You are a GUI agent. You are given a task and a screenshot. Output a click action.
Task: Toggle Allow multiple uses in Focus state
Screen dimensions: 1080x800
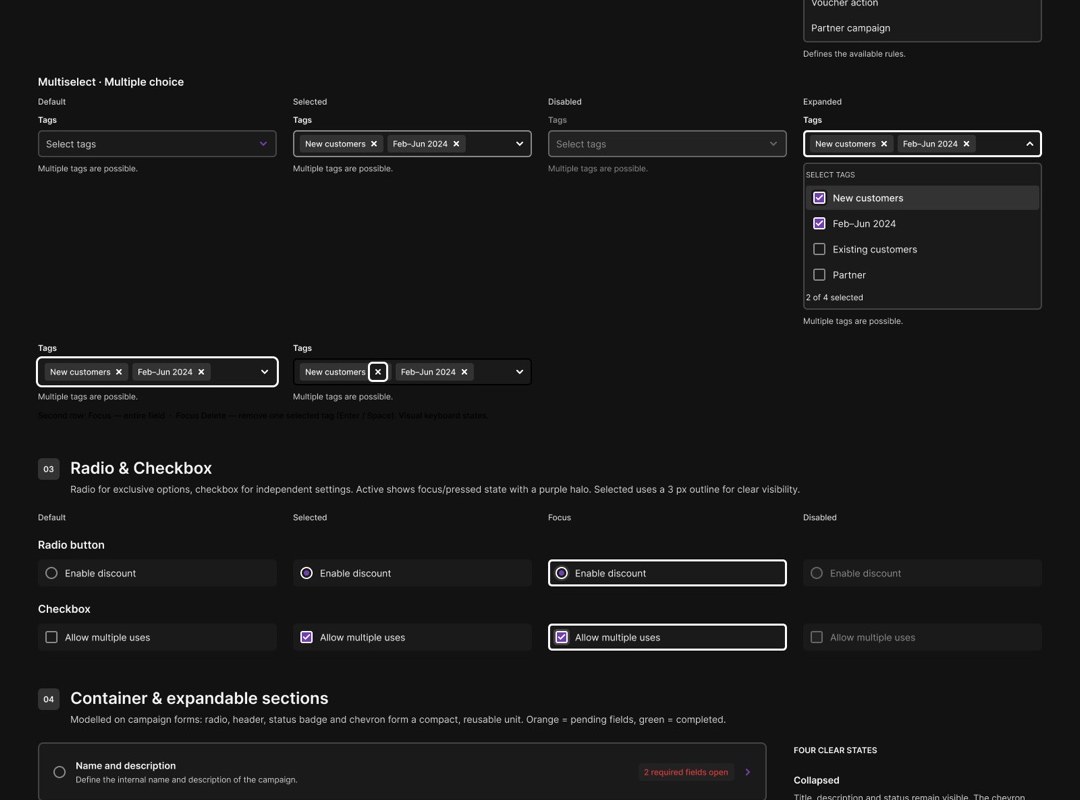point(561,637)
